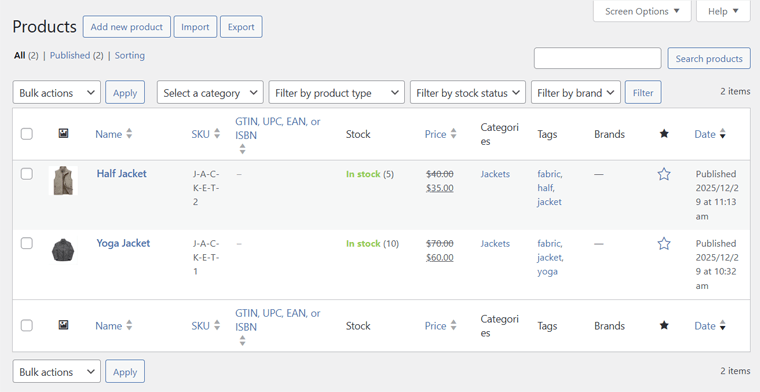Click the featured star in the bottom header
The height and width of the screenshot is (392, 760).
(664, 325)
